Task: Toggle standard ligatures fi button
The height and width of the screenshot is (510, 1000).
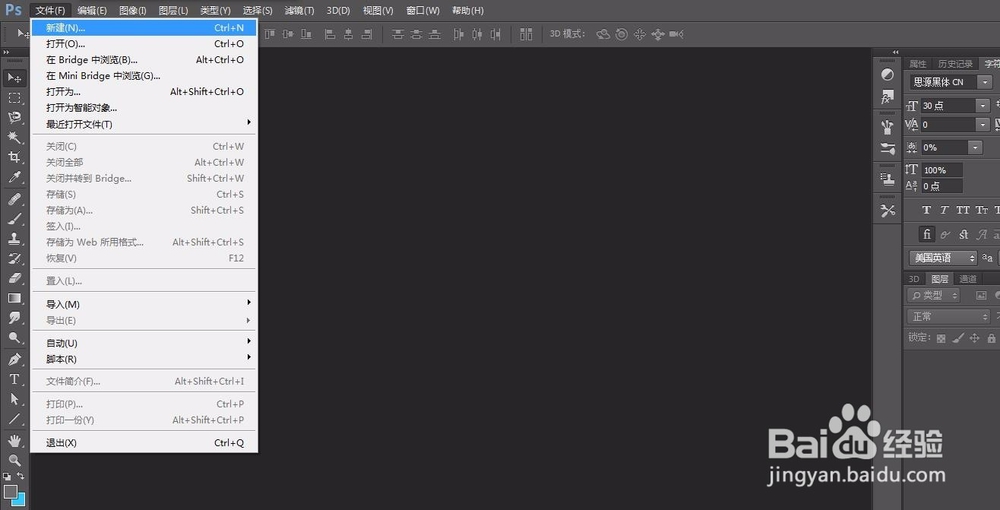Action: (927, 234)
